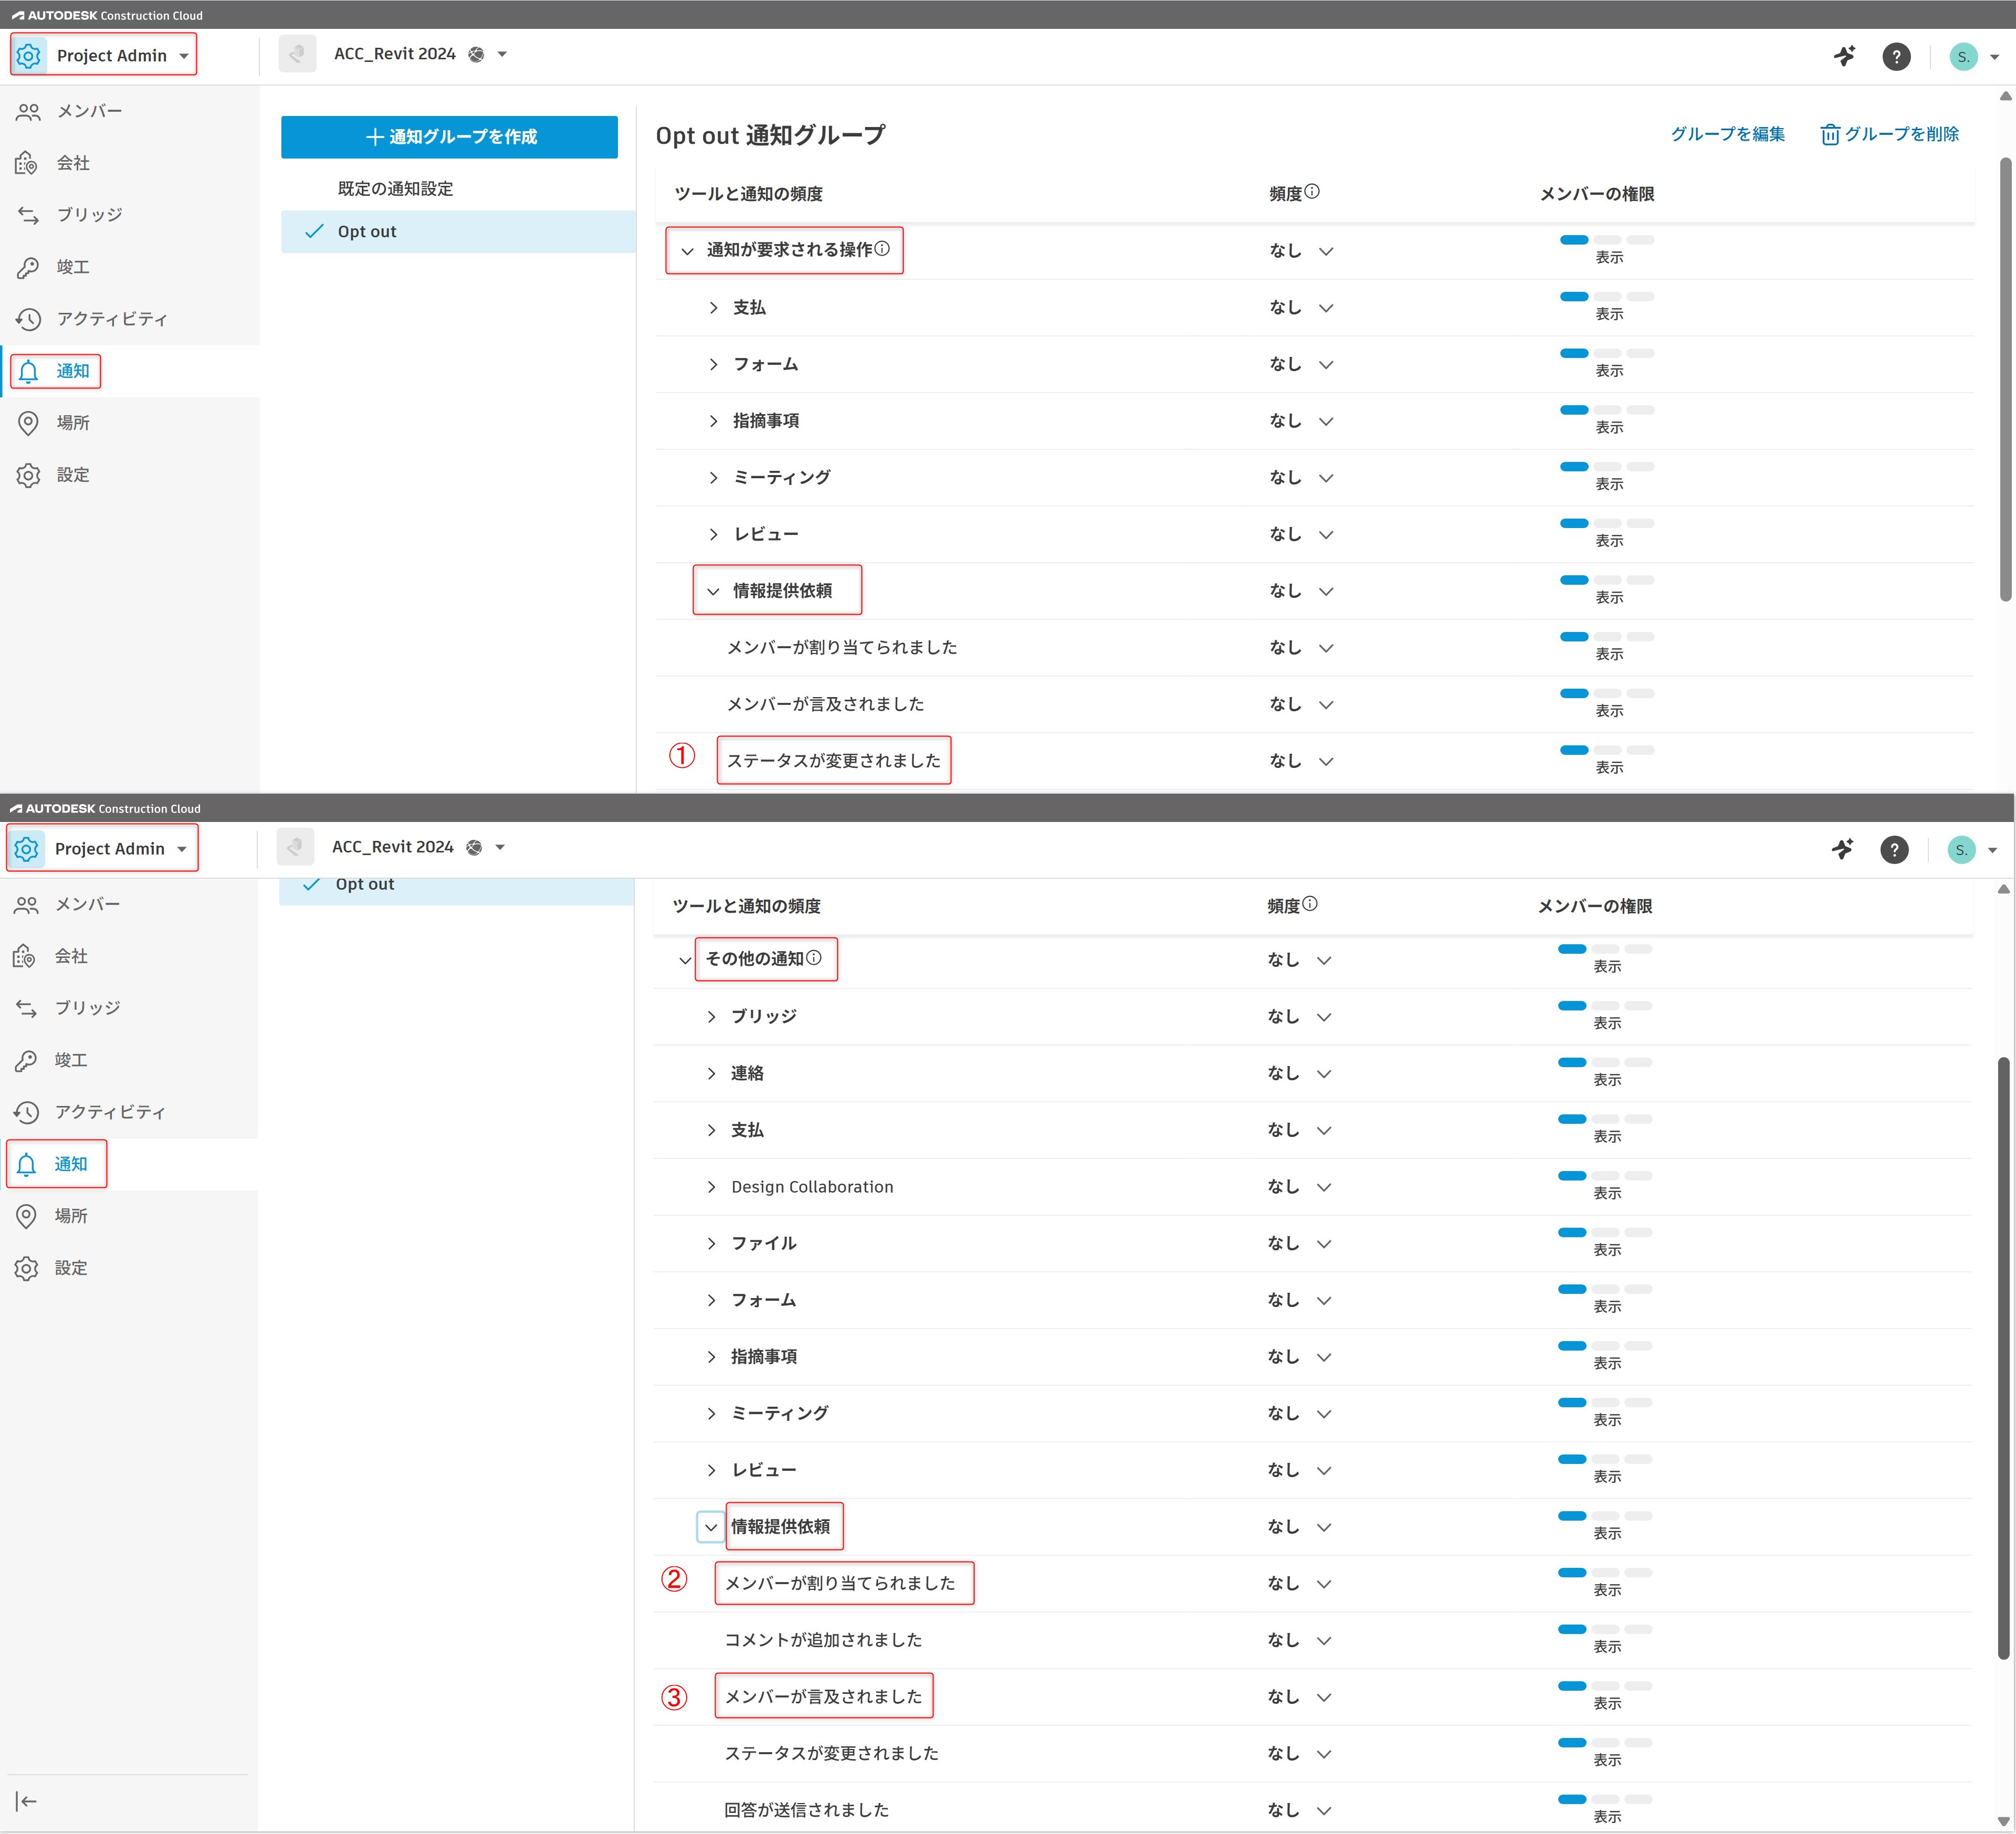The image size is (2016, 1834).
Task: Click the user avatar S. in top header
Action: pos(1963,56)
